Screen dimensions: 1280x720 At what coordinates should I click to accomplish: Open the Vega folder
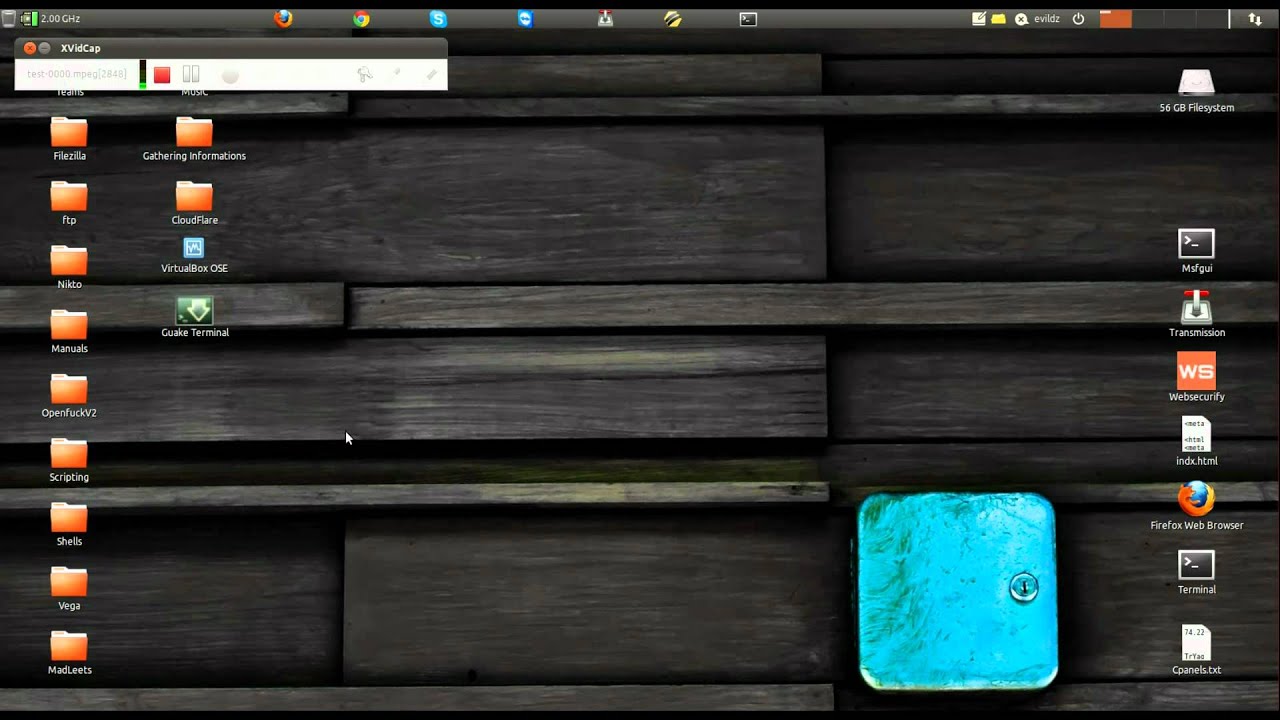(x=69, y=588)
